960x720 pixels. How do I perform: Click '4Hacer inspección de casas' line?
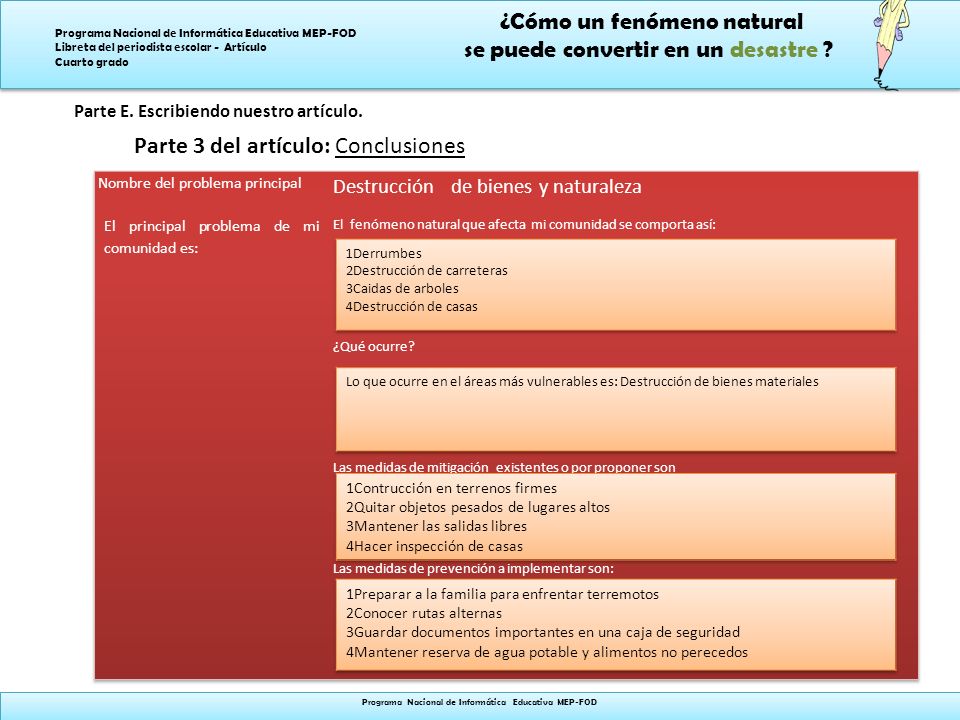tap(434, 546)
